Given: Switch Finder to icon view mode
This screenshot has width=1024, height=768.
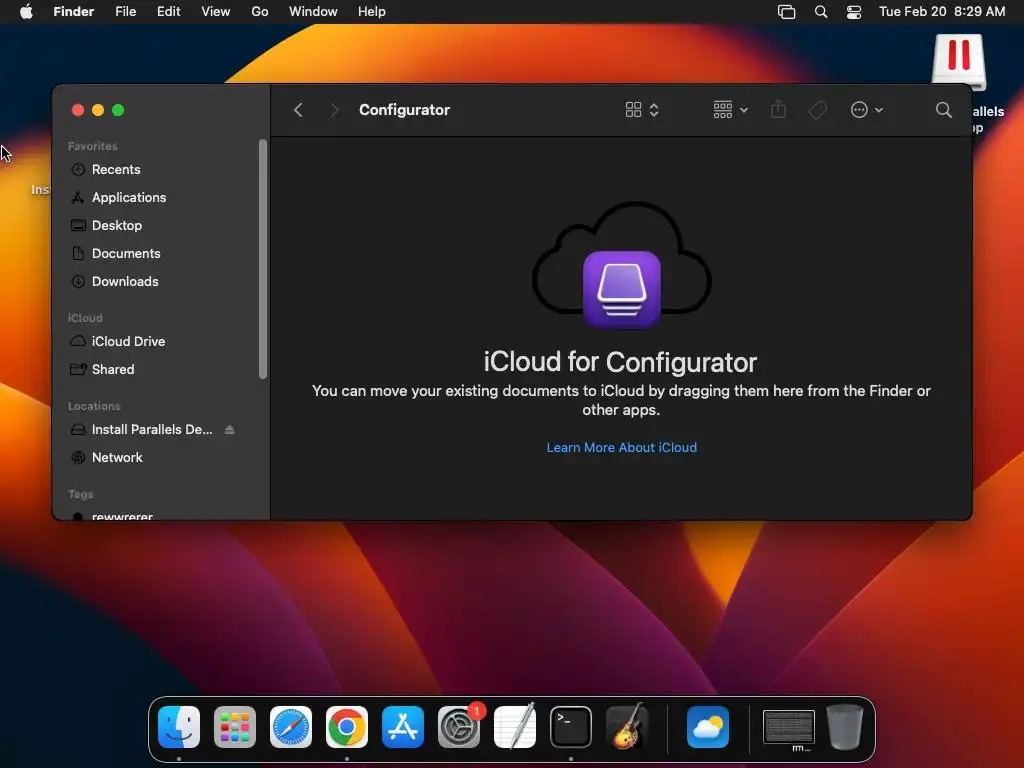Looking at the screenshot, I should click(x=641, y=110).
